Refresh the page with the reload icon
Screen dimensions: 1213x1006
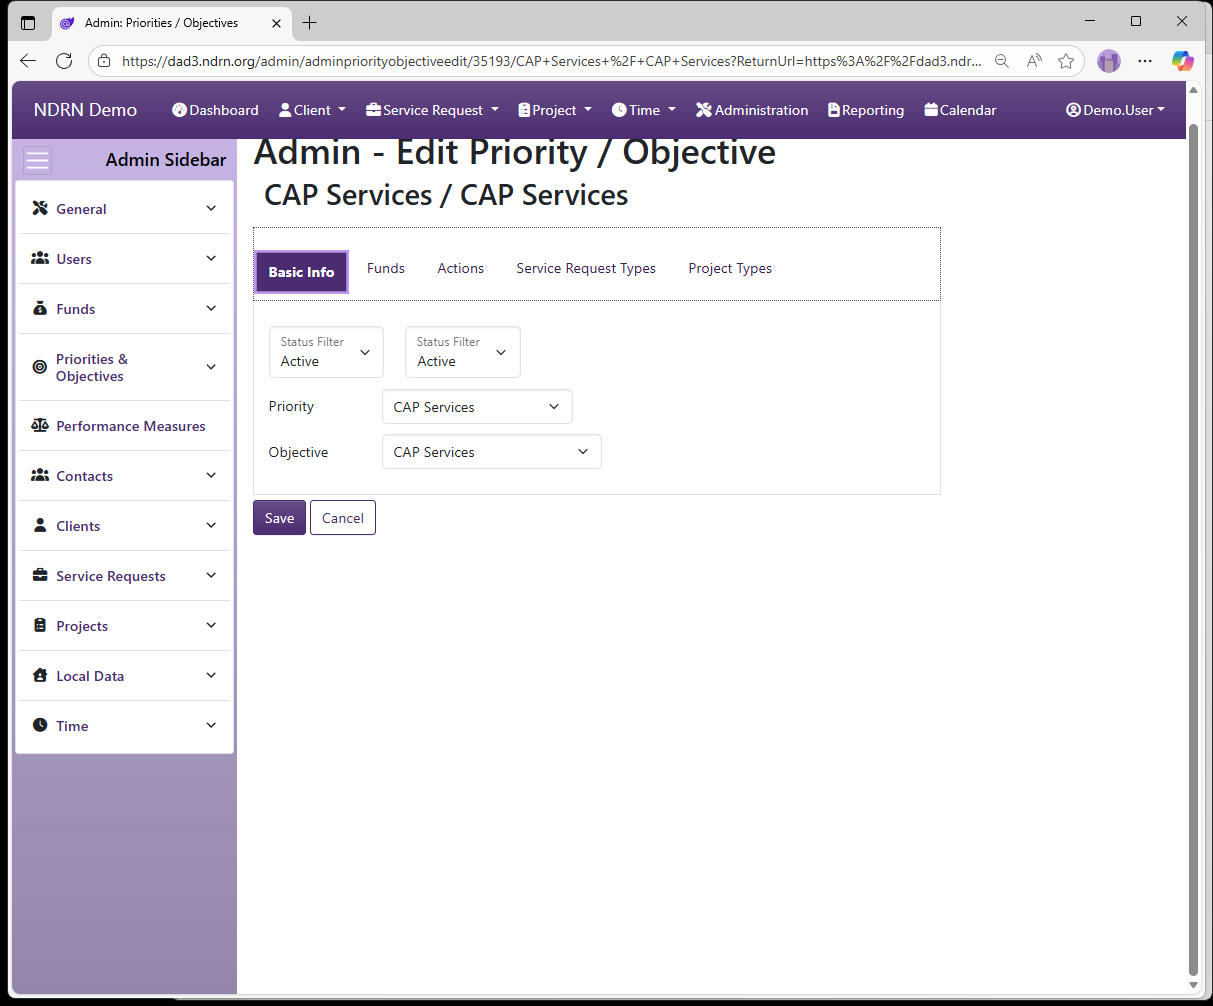coord(64,61)
